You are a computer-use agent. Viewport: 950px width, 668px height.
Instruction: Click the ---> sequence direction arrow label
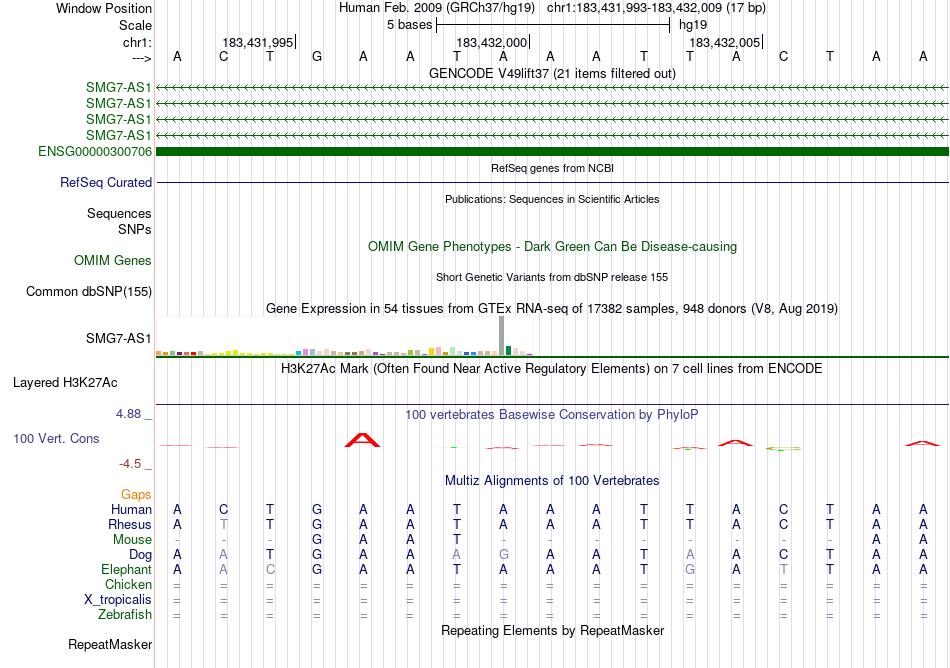point(142,58)
